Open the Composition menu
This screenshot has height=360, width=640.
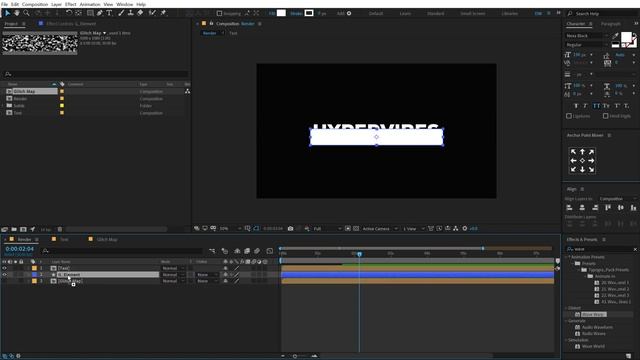35,4
